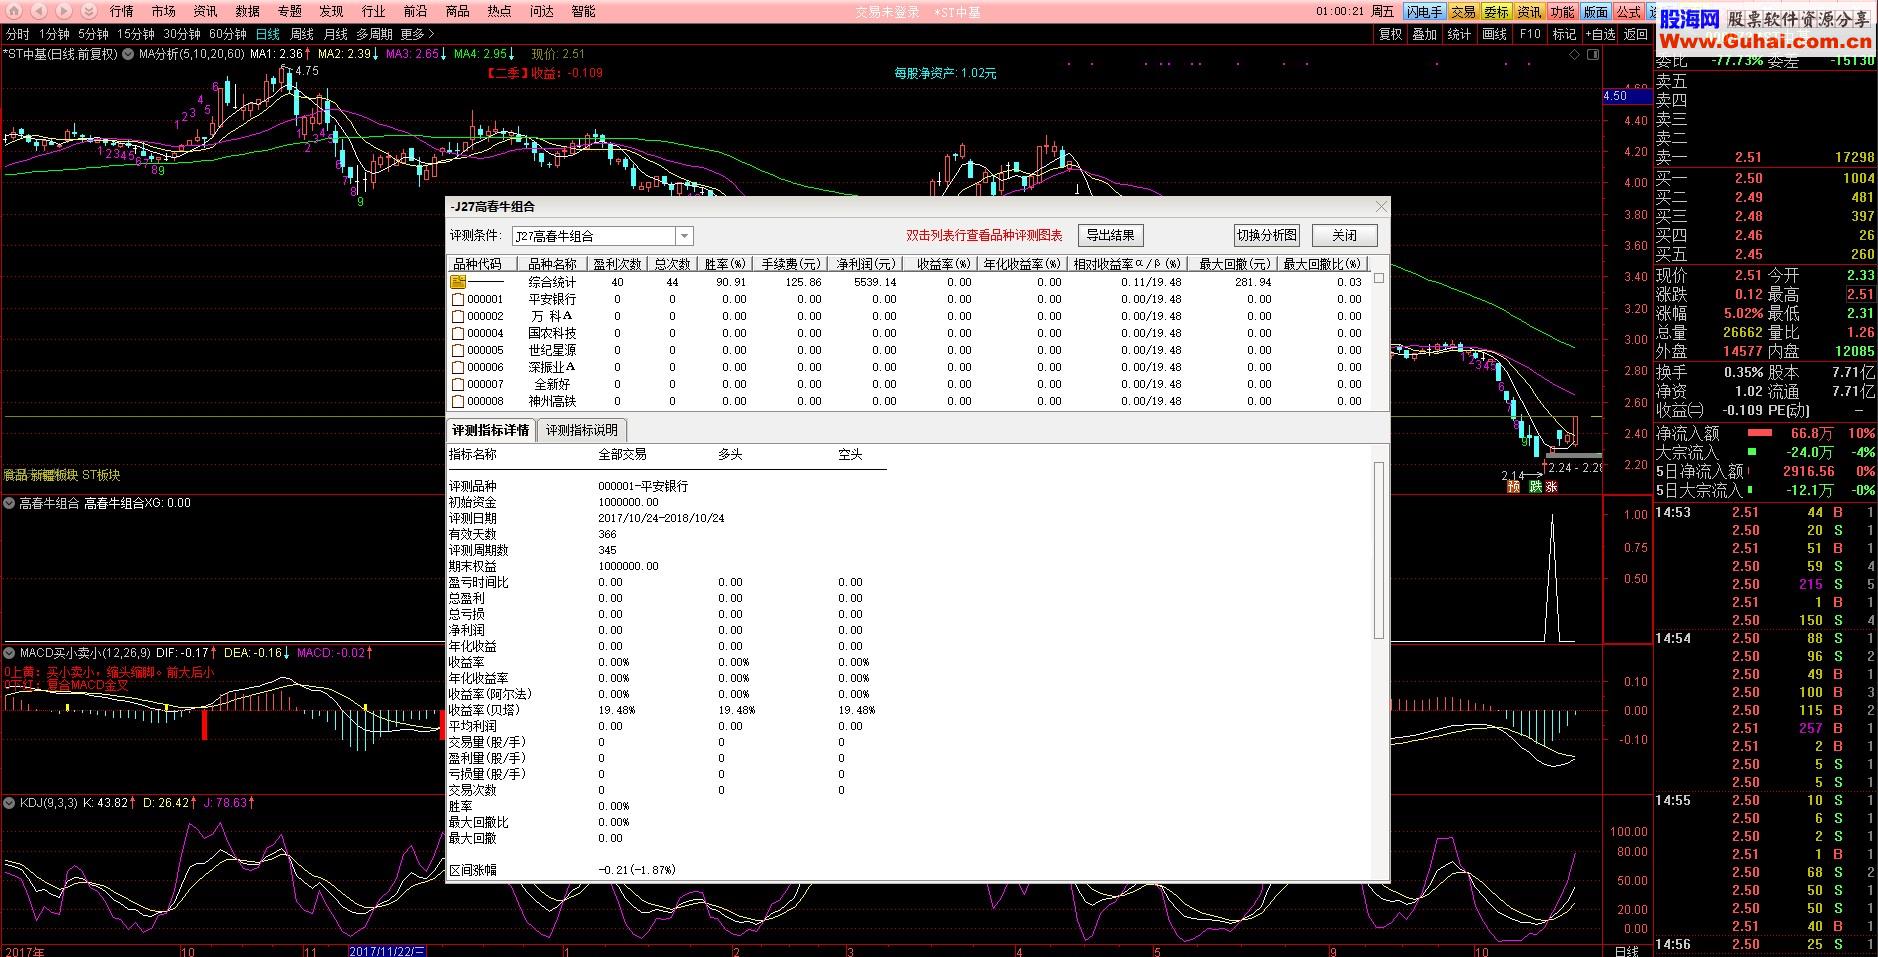The image size is (1878, 957).
Task: Open the 功能 toolbar button
Action: (1562, 12)
